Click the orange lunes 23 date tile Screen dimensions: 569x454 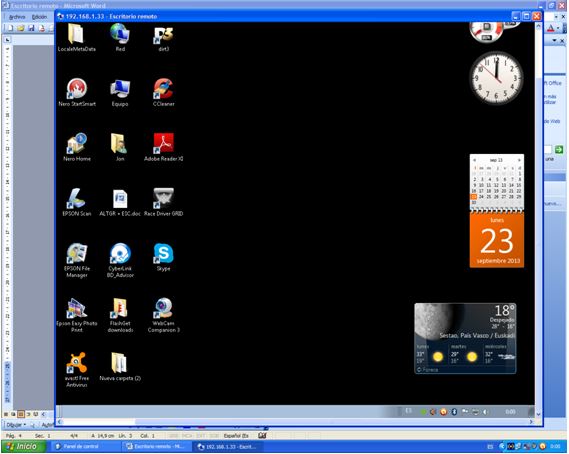click(x=497, y=240)
